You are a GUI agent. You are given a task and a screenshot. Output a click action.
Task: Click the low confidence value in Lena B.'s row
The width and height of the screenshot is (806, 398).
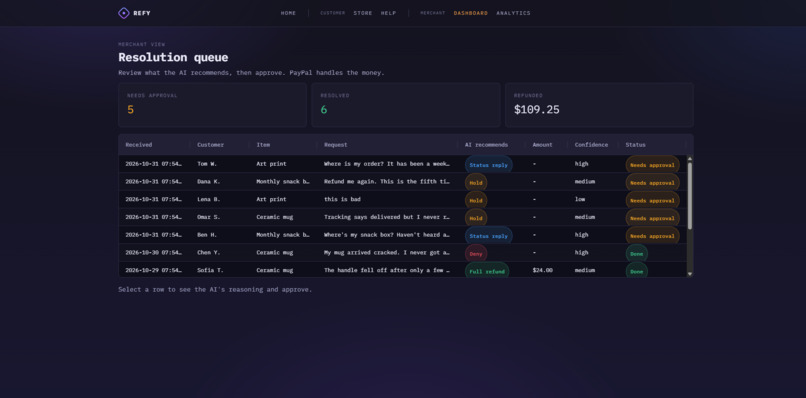tap(579, 199)
